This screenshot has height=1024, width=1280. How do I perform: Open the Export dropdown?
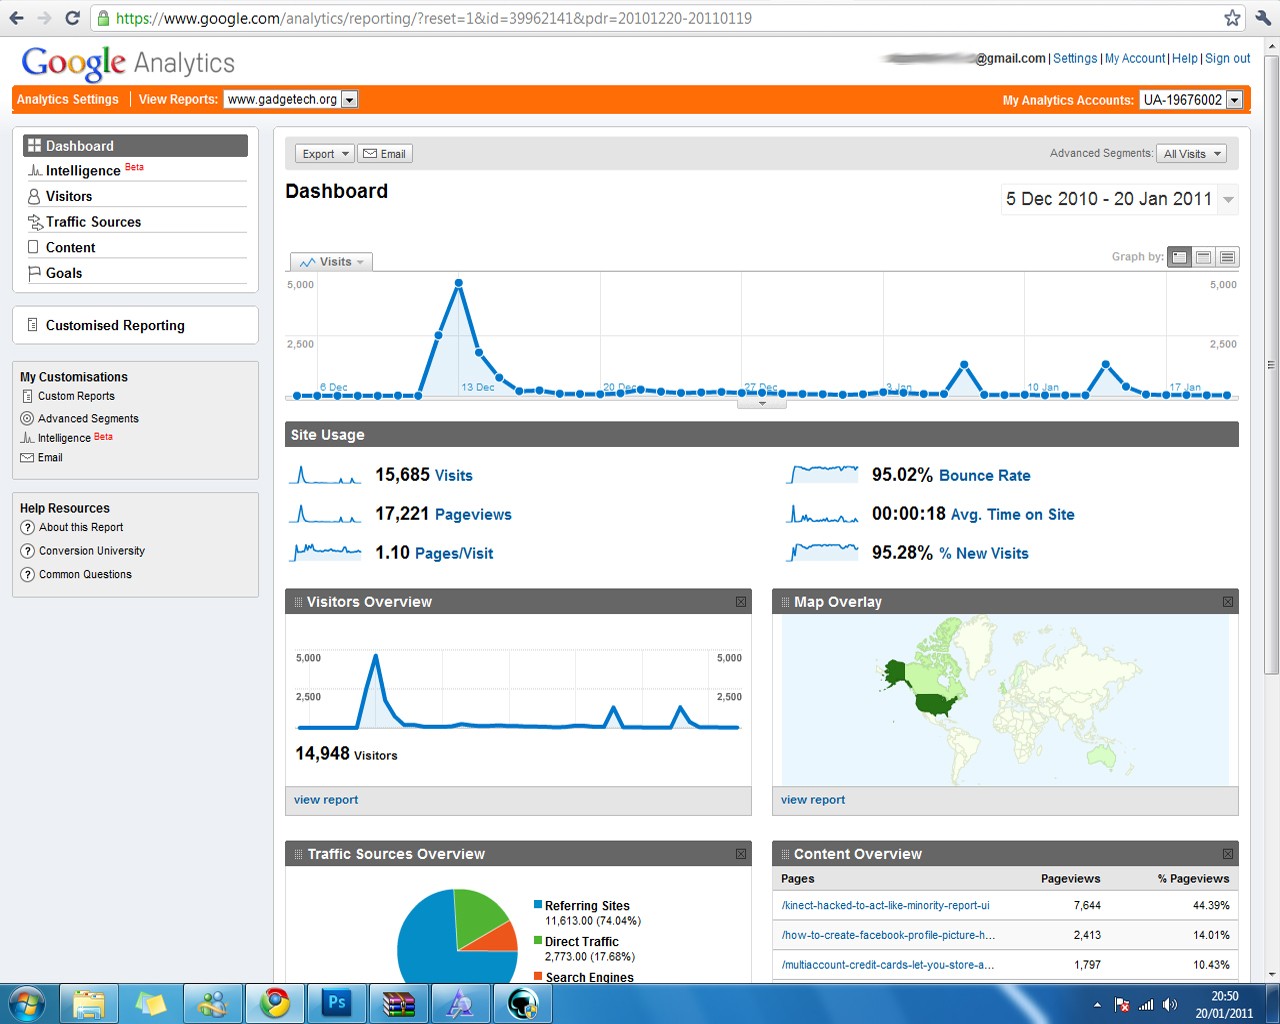(x=325, y=154)
